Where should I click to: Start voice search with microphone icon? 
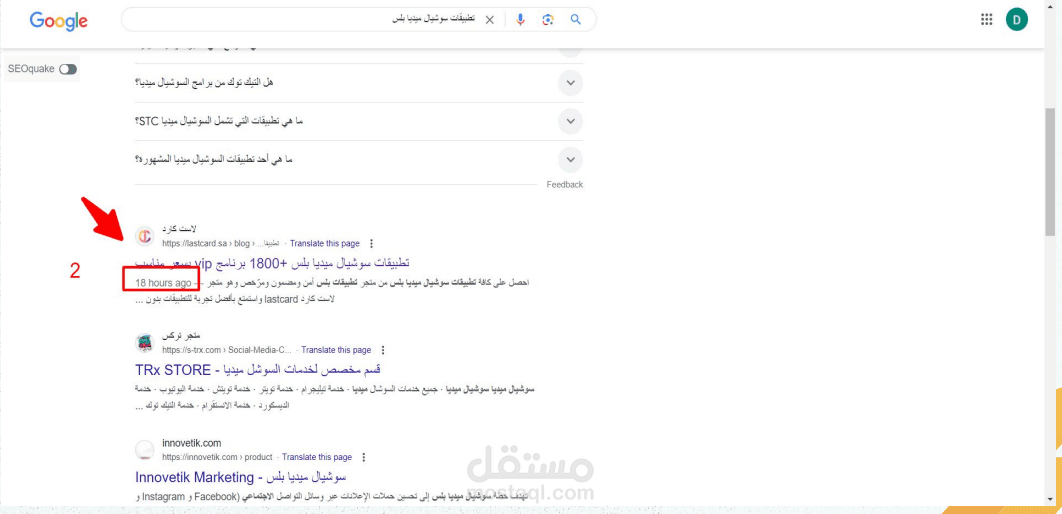pos(520,20)
